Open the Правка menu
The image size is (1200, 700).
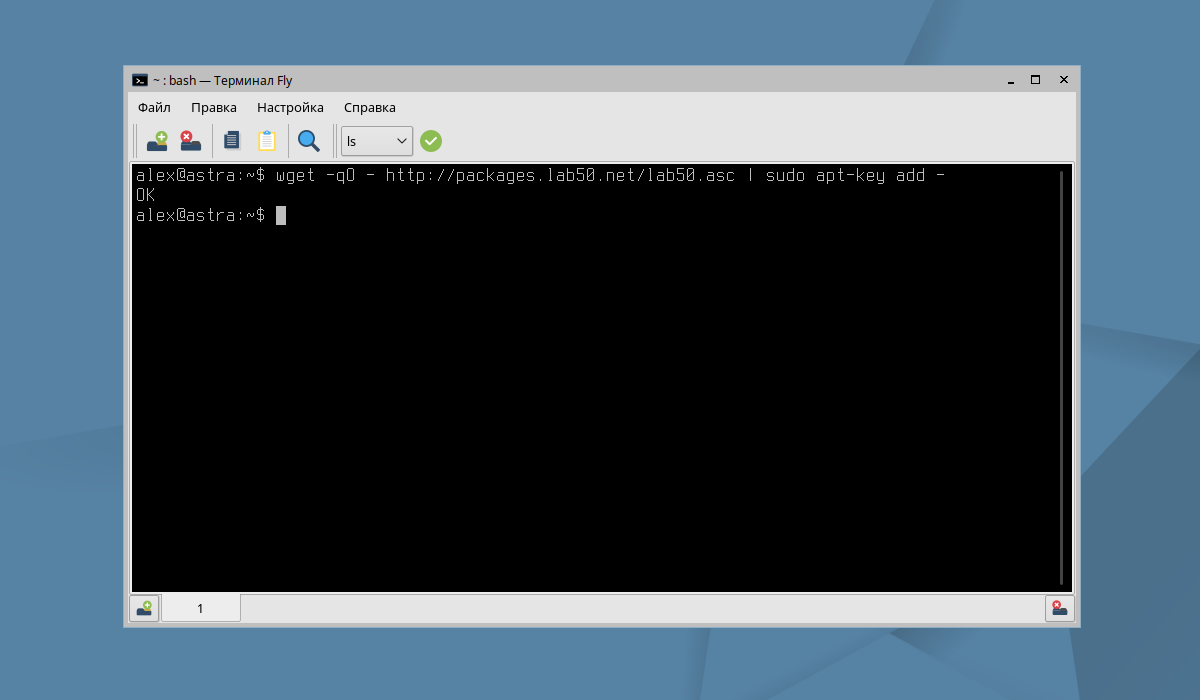(x=214, y=107)
